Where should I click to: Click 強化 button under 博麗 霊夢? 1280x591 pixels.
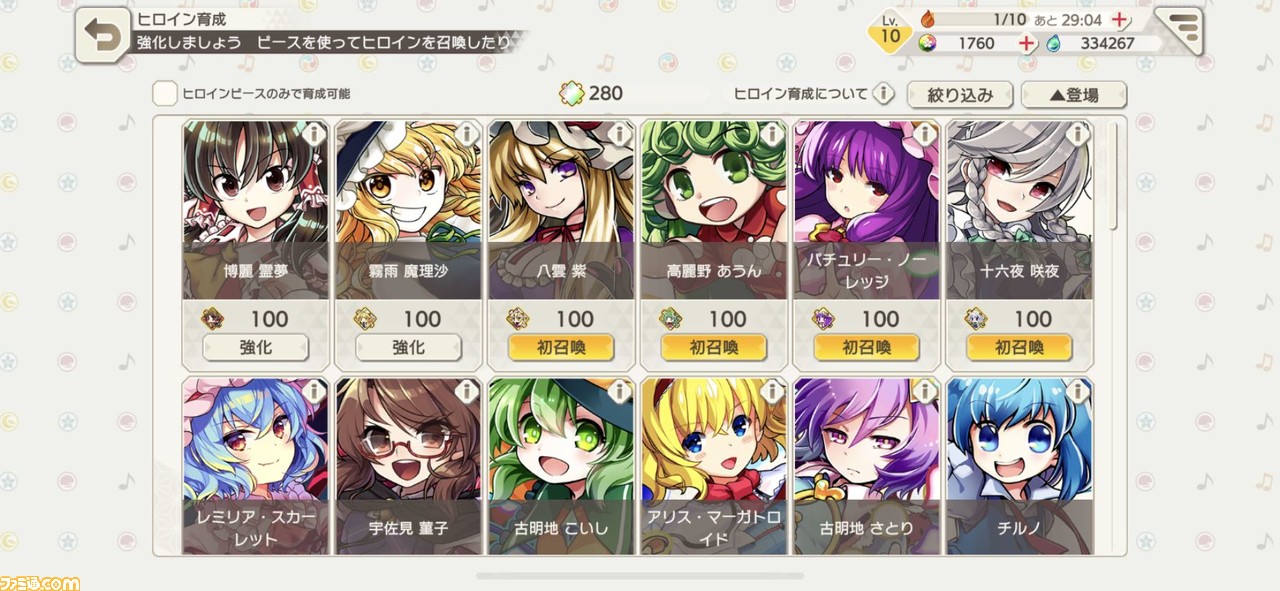[x=256, y=348]
